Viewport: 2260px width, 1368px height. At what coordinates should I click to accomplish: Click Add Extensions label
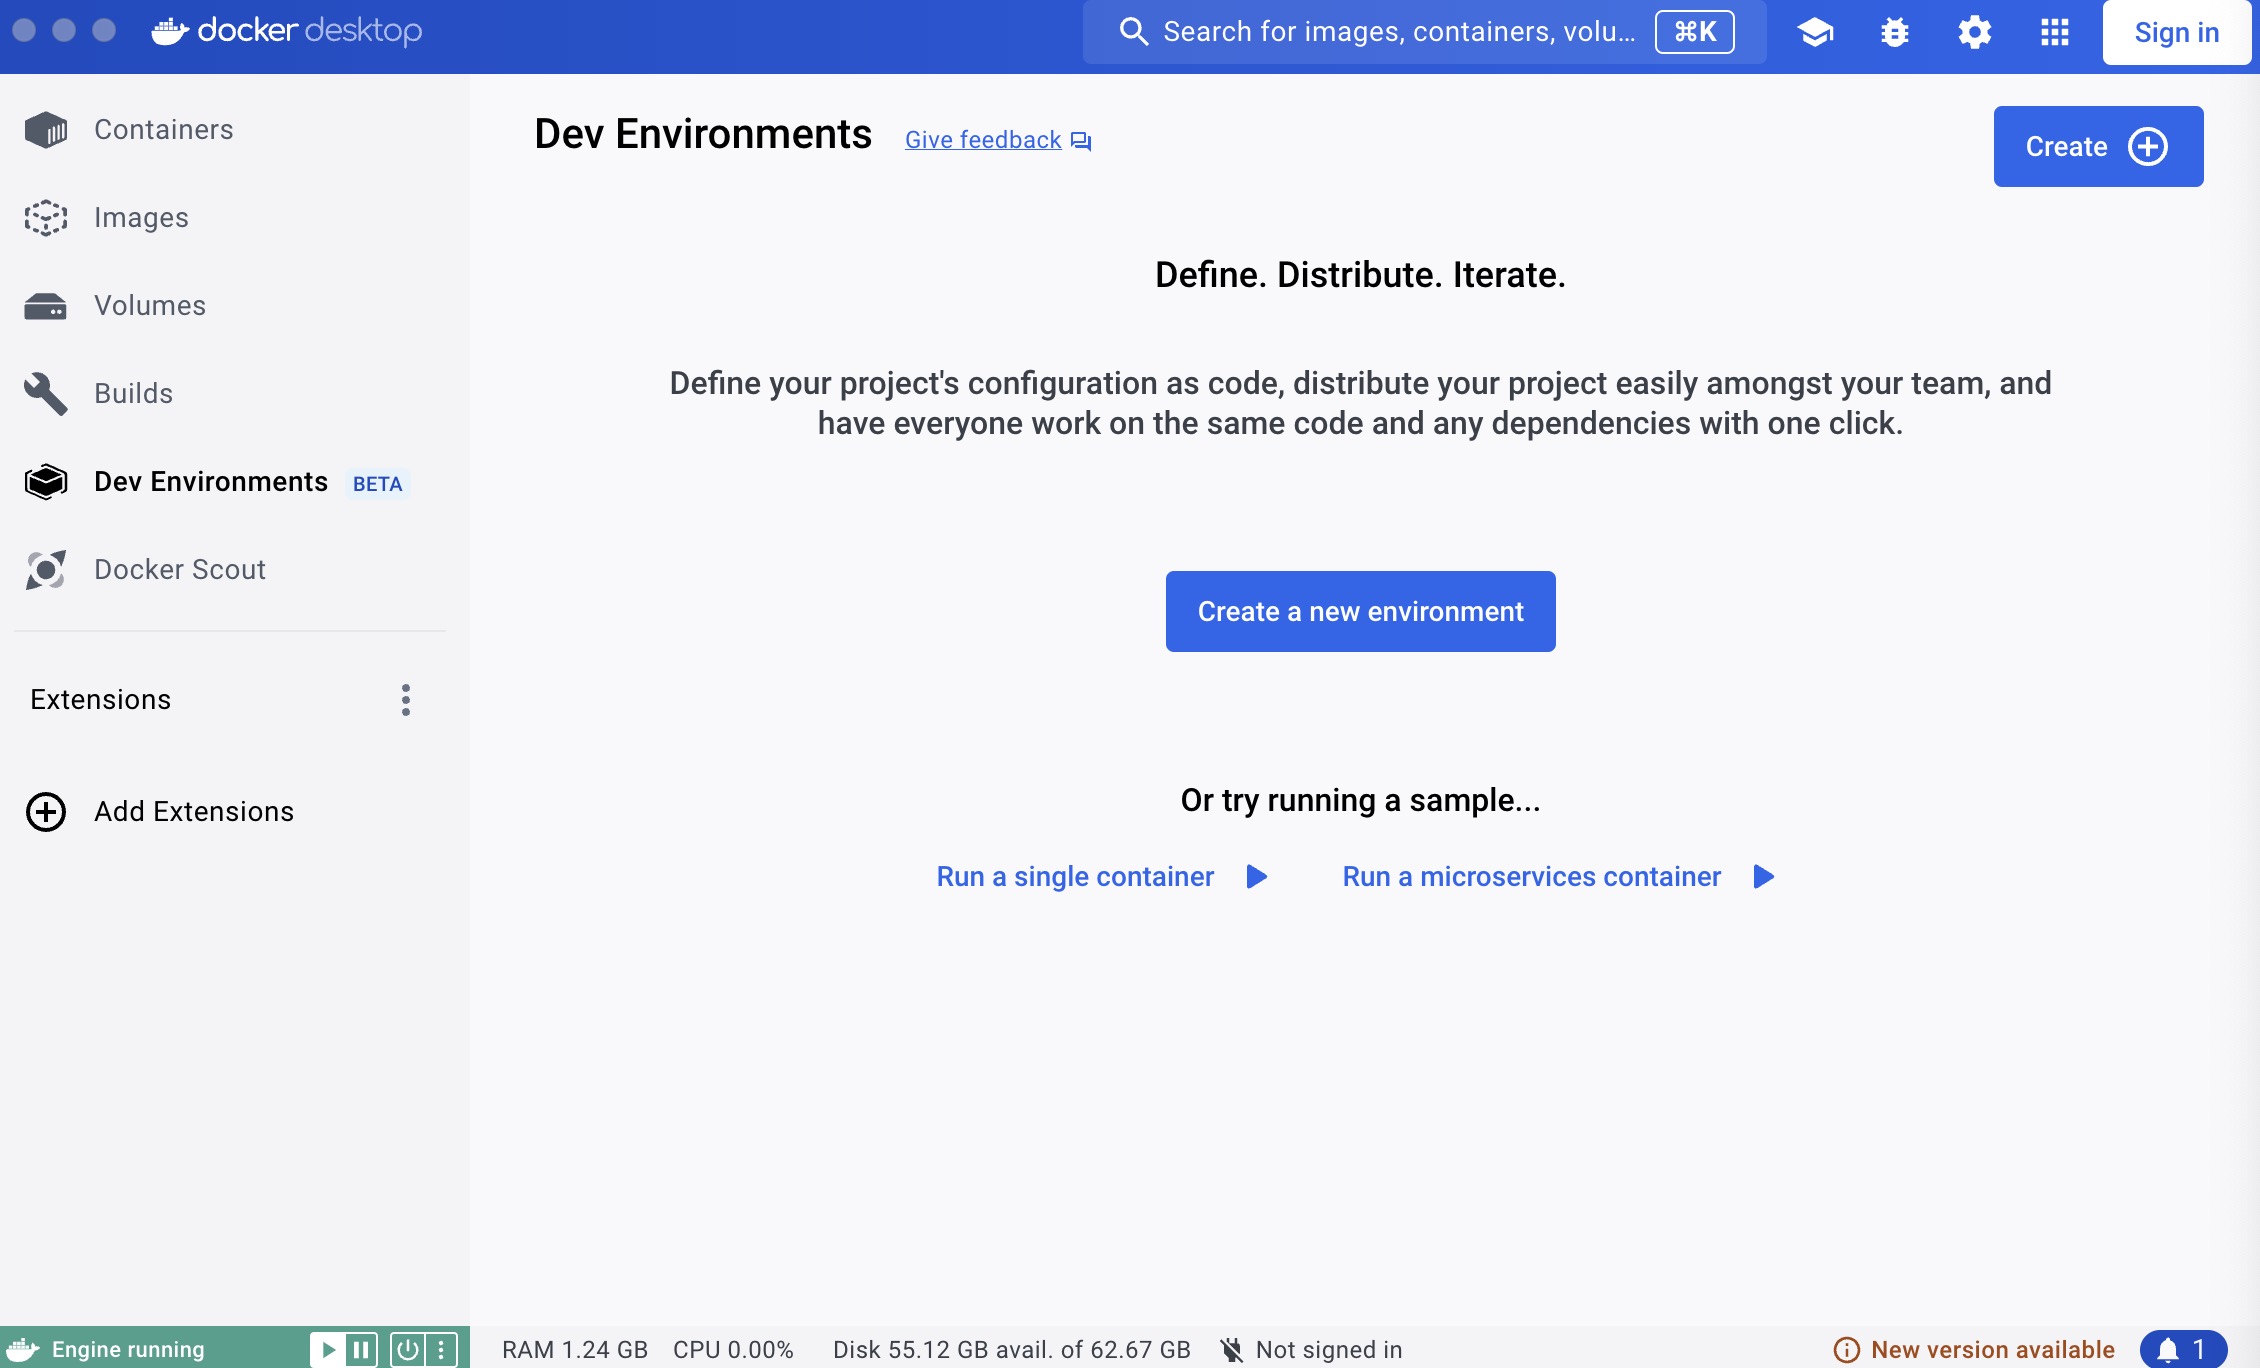(x=194, y=812)
